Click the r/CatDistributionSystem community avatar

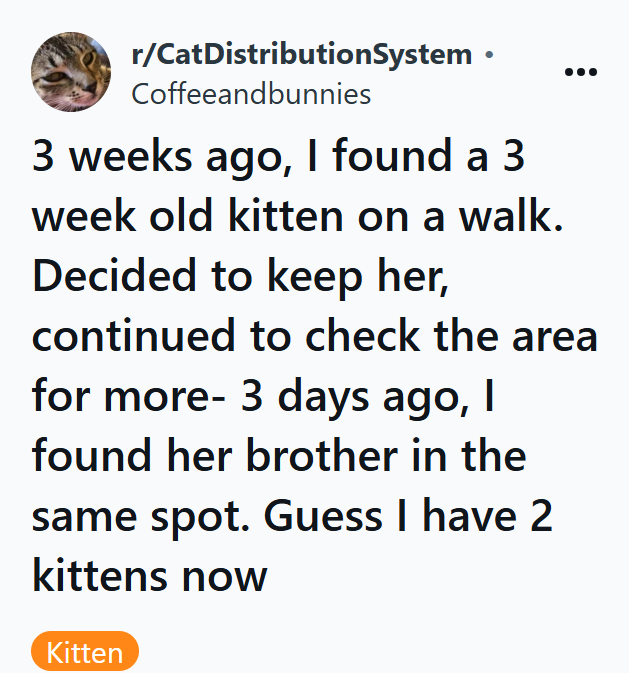[x=72, y=71]
